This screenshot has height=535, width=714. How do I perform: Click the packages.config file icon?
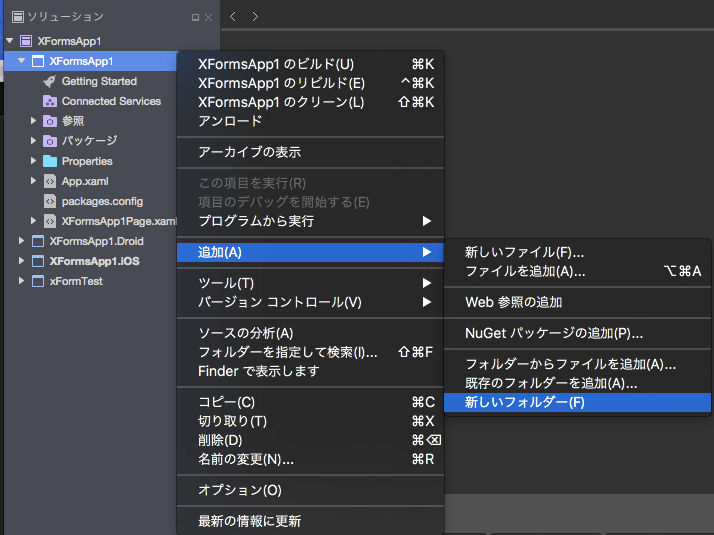[50, 201]
